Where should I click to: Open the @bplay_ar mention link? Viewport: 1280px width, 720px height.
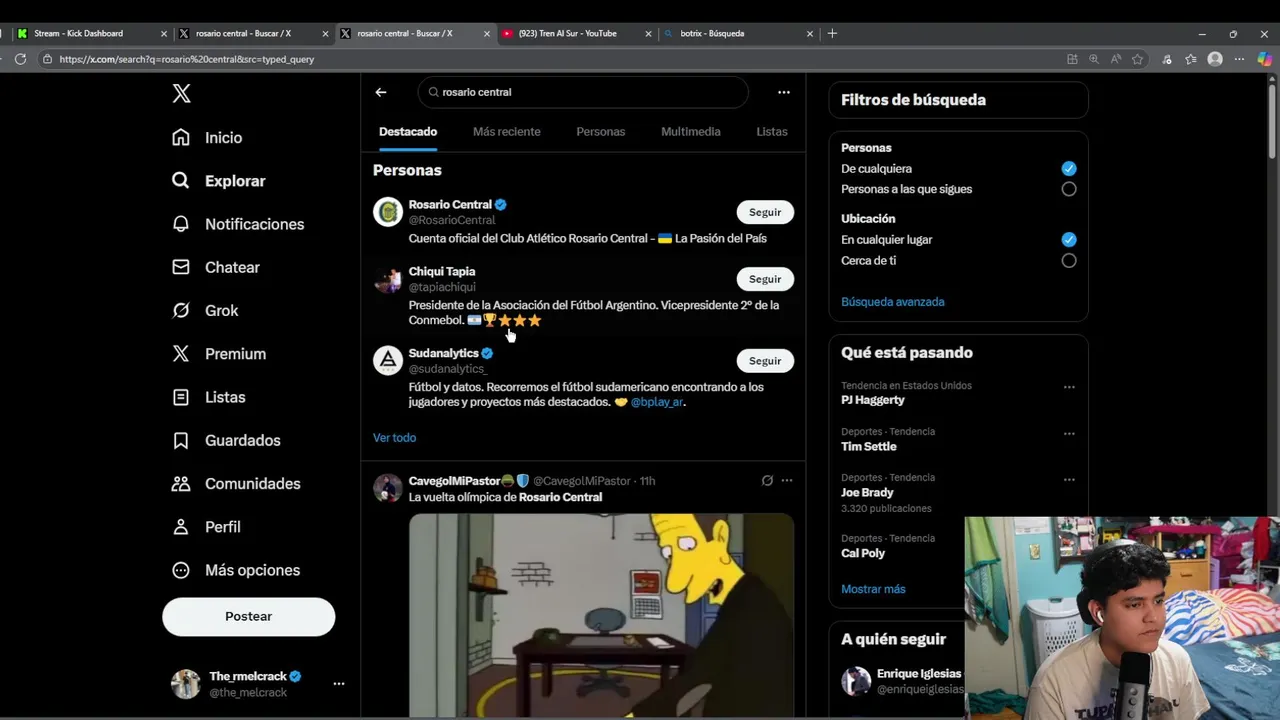[657, 402]
